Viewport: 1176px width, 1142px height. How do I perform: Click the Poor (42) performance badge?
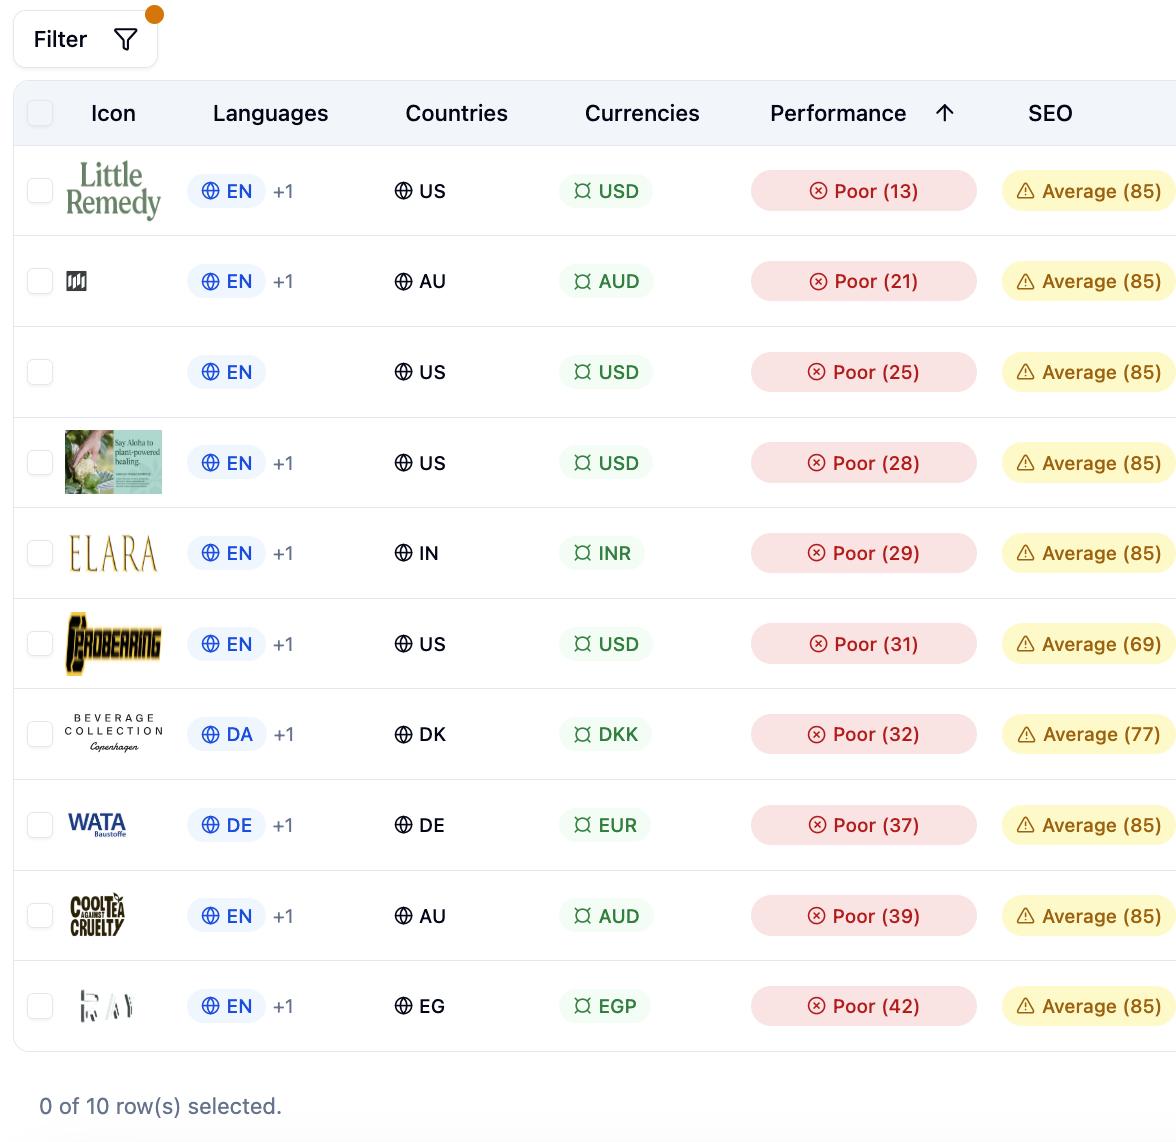click(863, 1006)
